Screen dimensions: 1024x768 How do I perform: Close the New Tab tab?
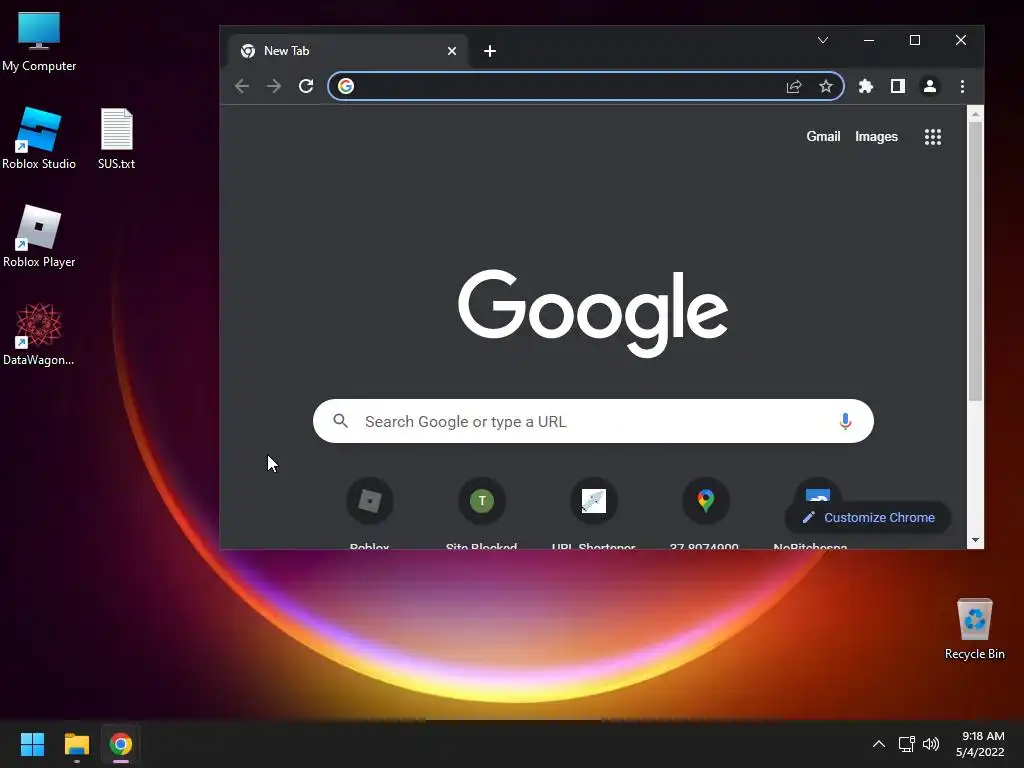452,51
